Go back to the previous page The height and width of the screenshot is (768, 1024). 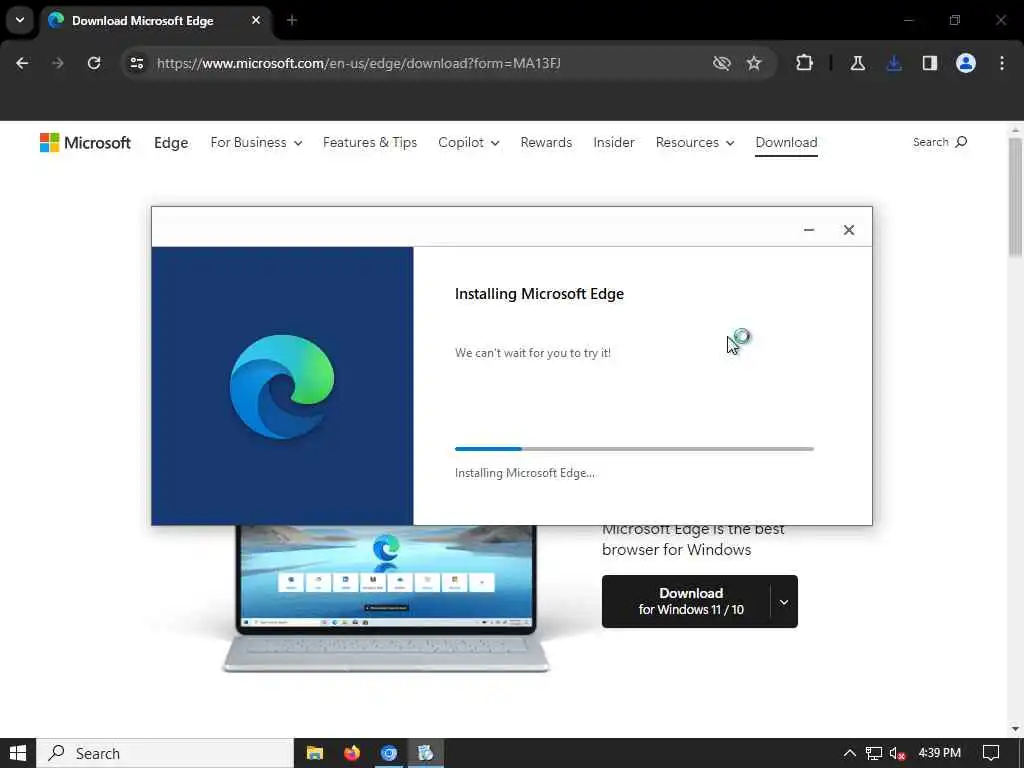[x=22, y=63]
